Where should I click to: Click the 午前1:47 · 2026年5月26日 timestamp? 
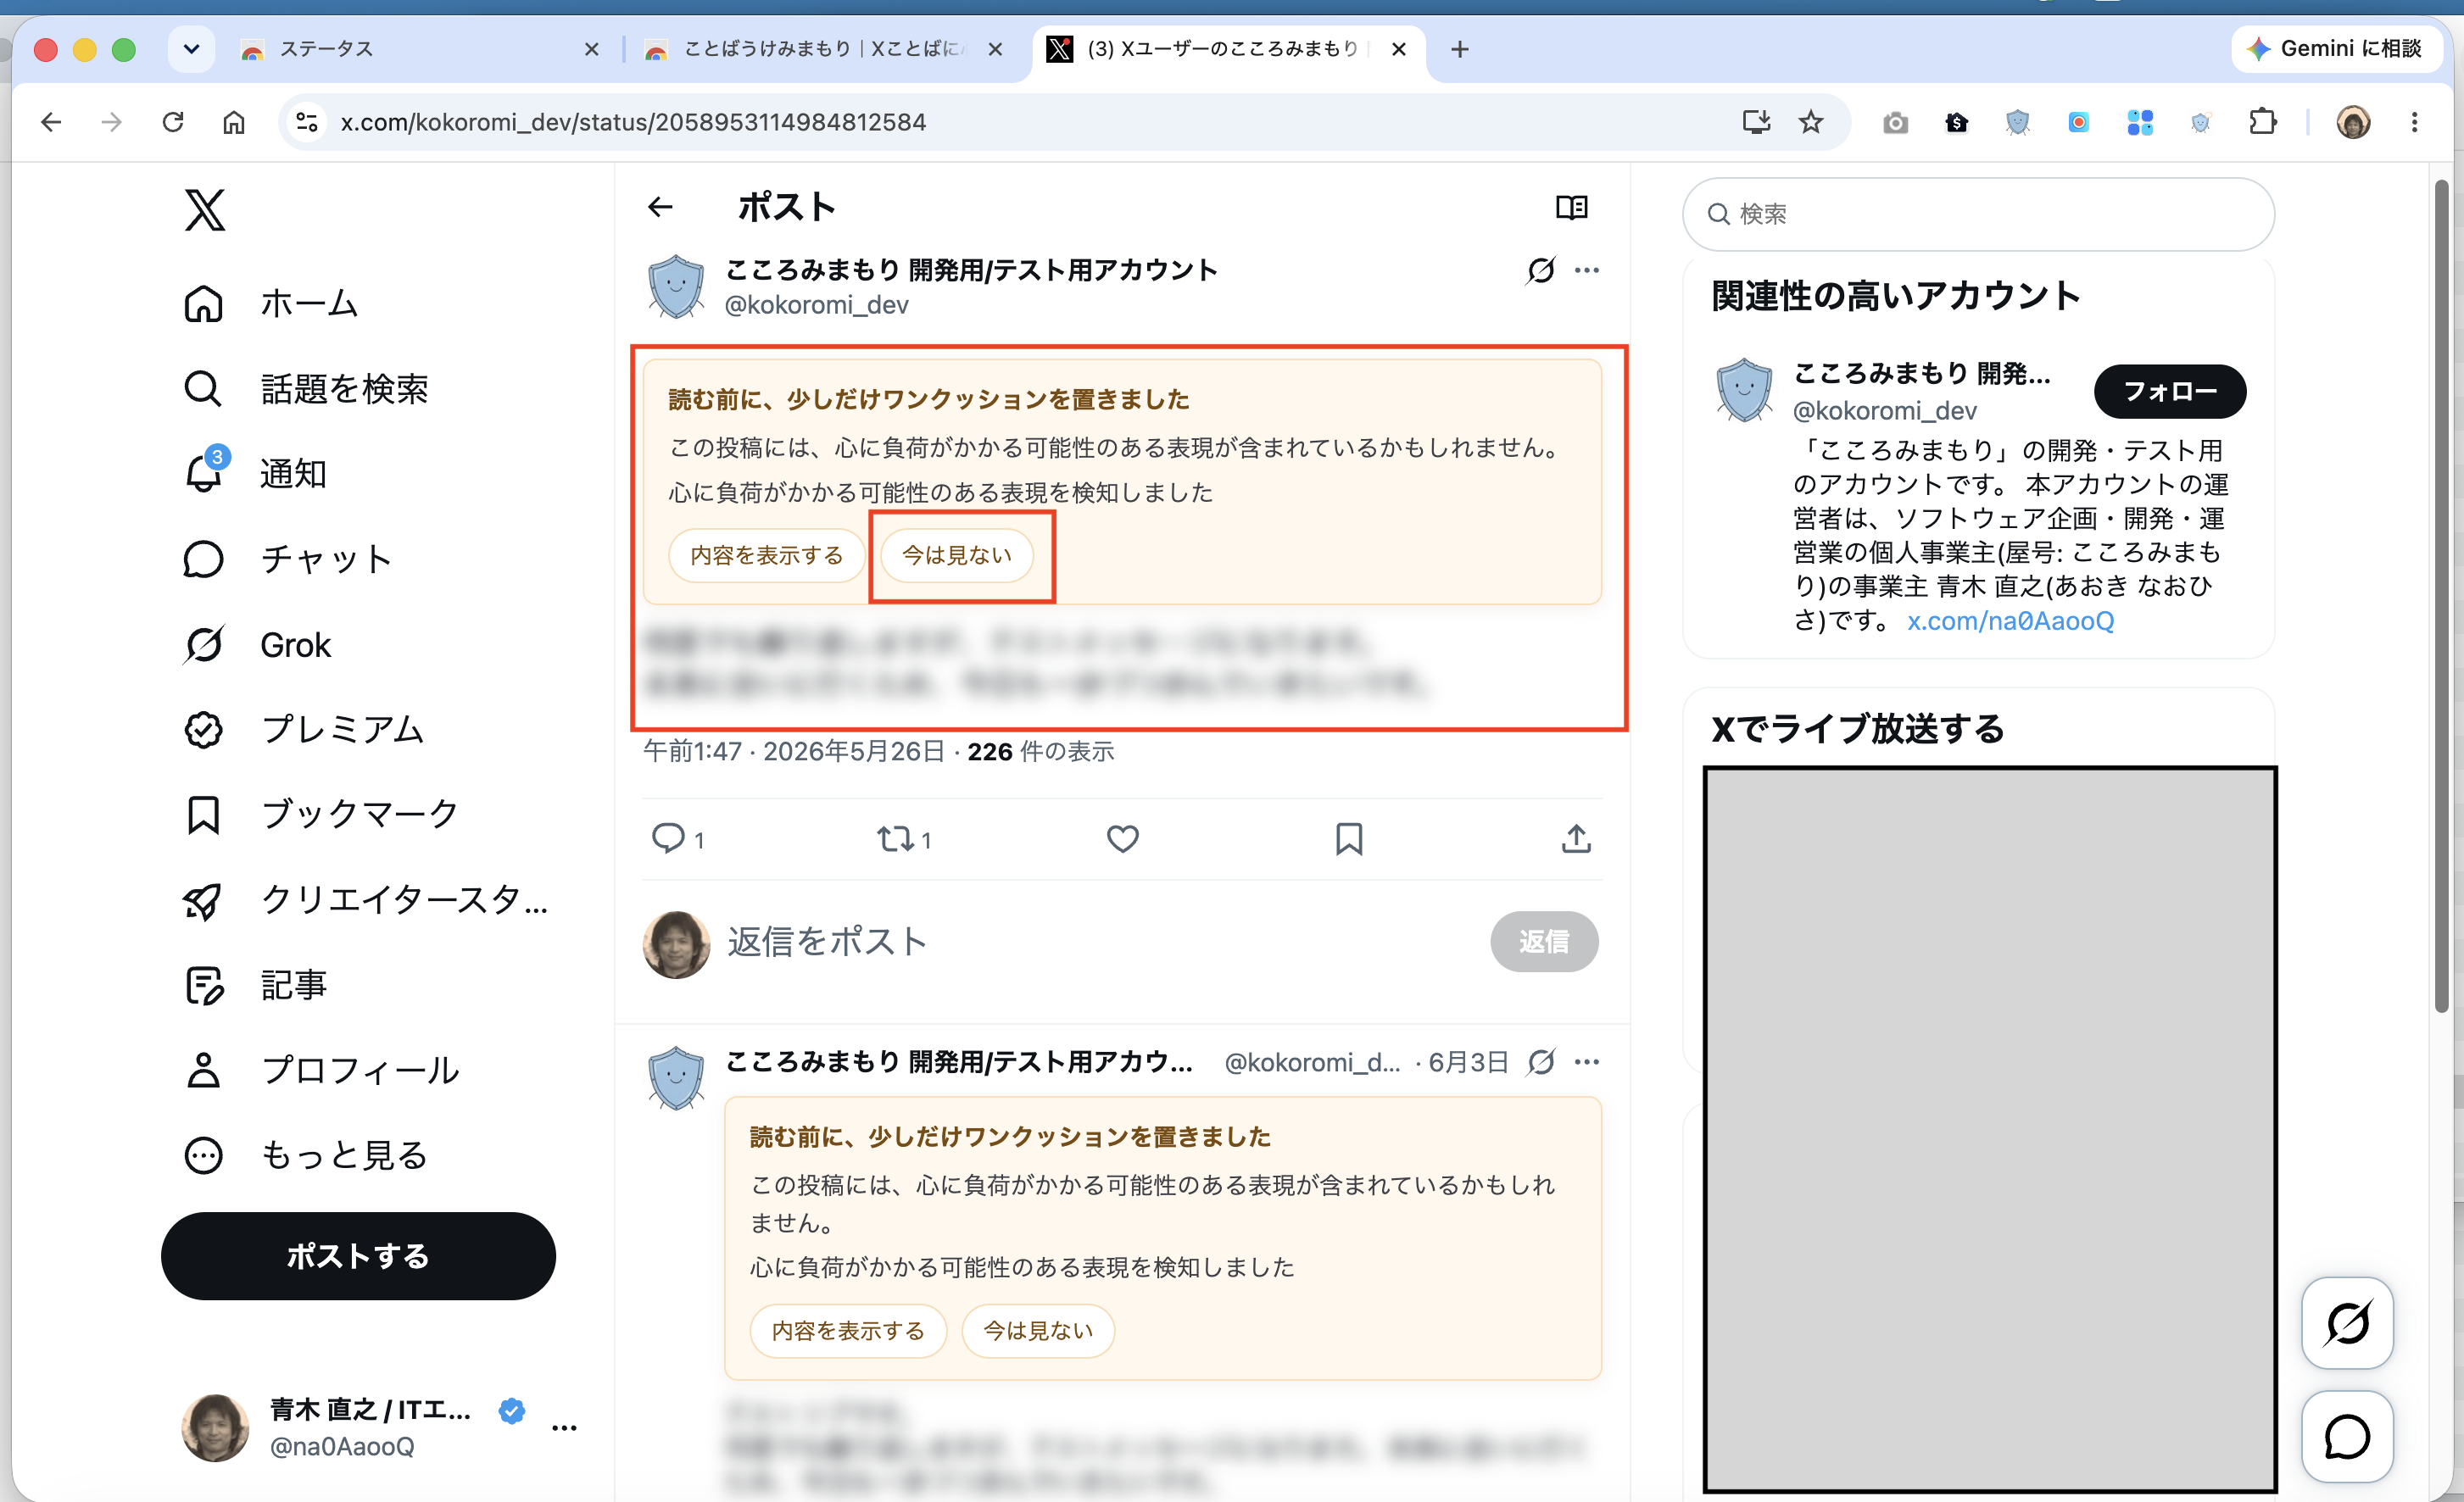pos(794,752)
